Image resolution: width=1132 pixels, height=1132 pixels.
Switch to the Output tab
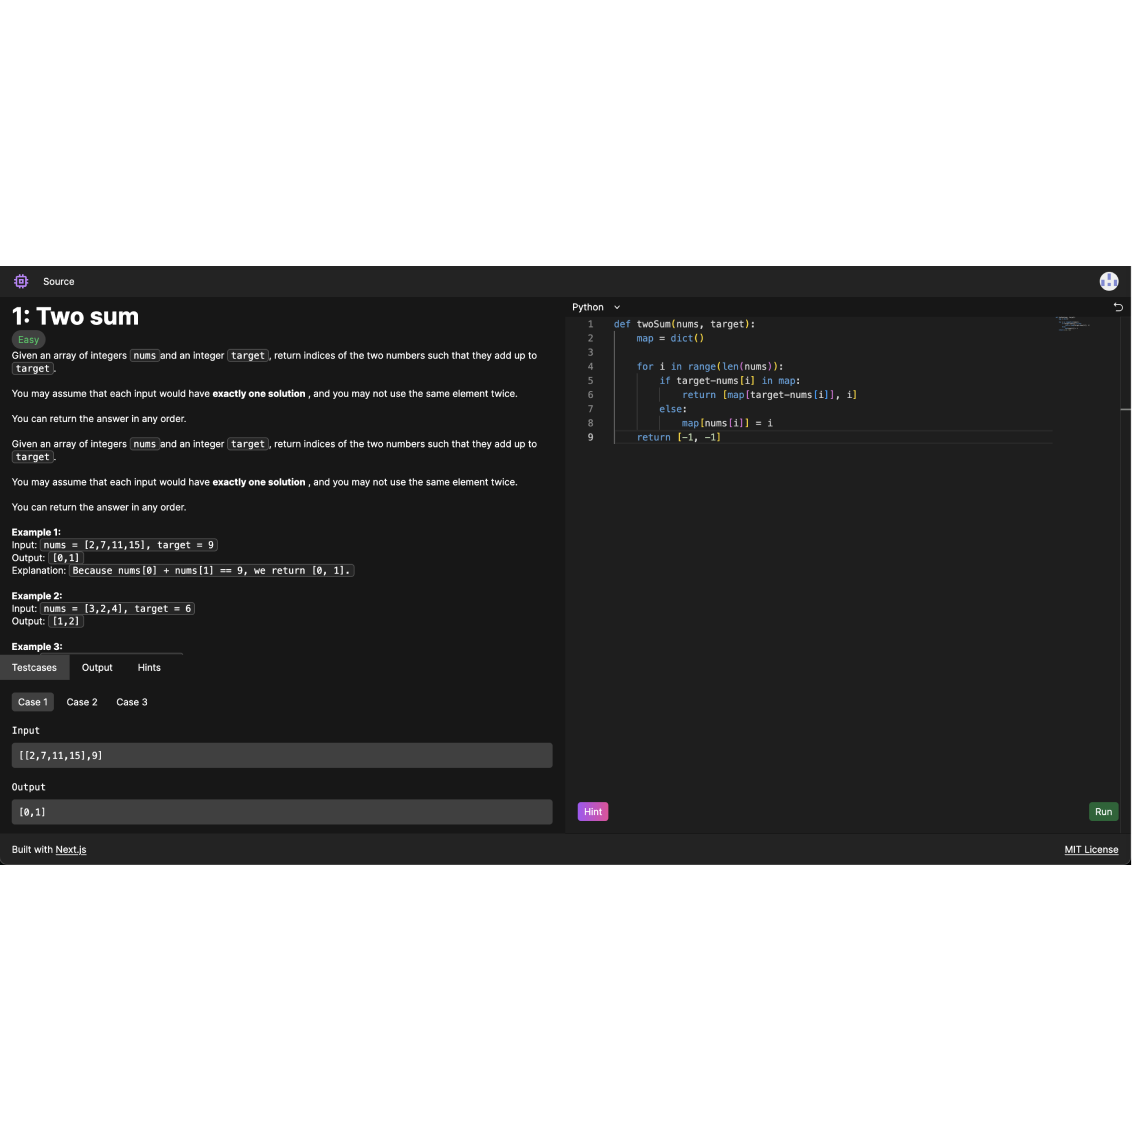pos(96,667)
